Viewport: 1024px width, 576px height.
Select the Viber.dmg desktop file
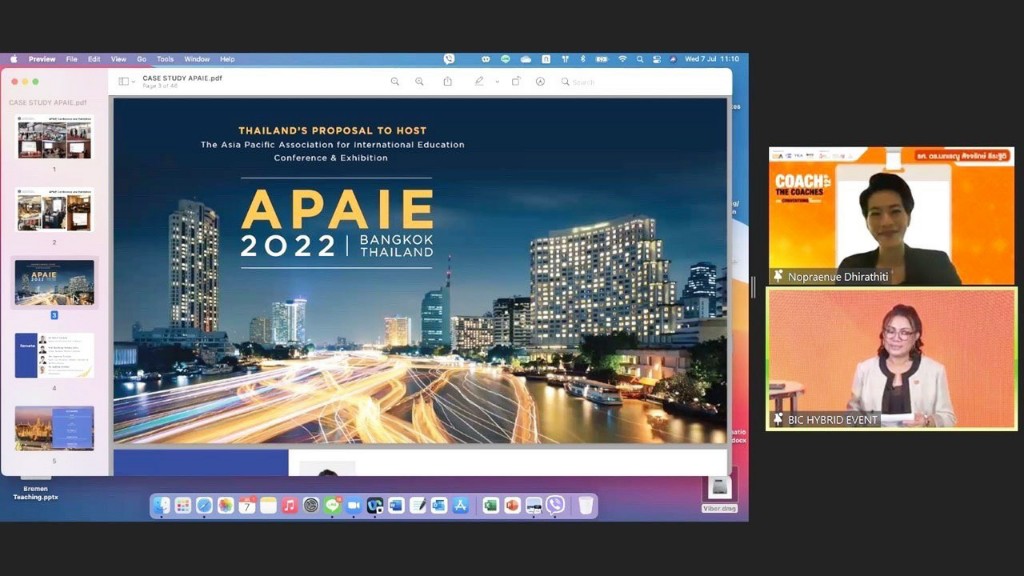tap(720, 494)
